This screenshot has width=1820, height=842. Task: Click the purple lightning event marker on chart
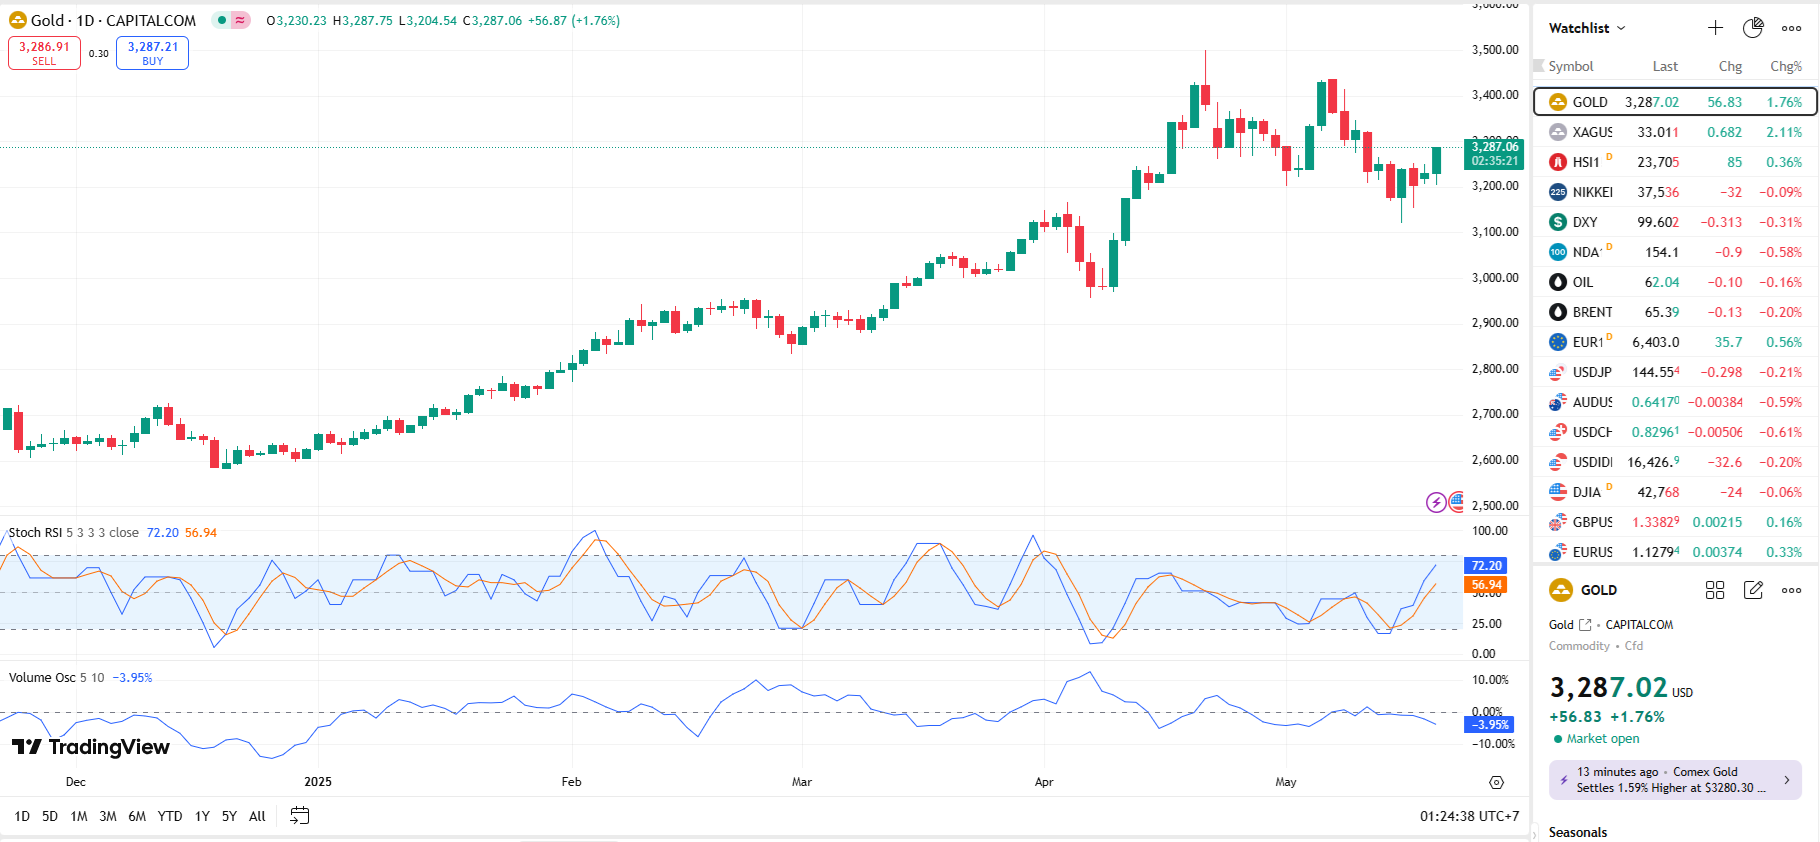click(1436, 502)
